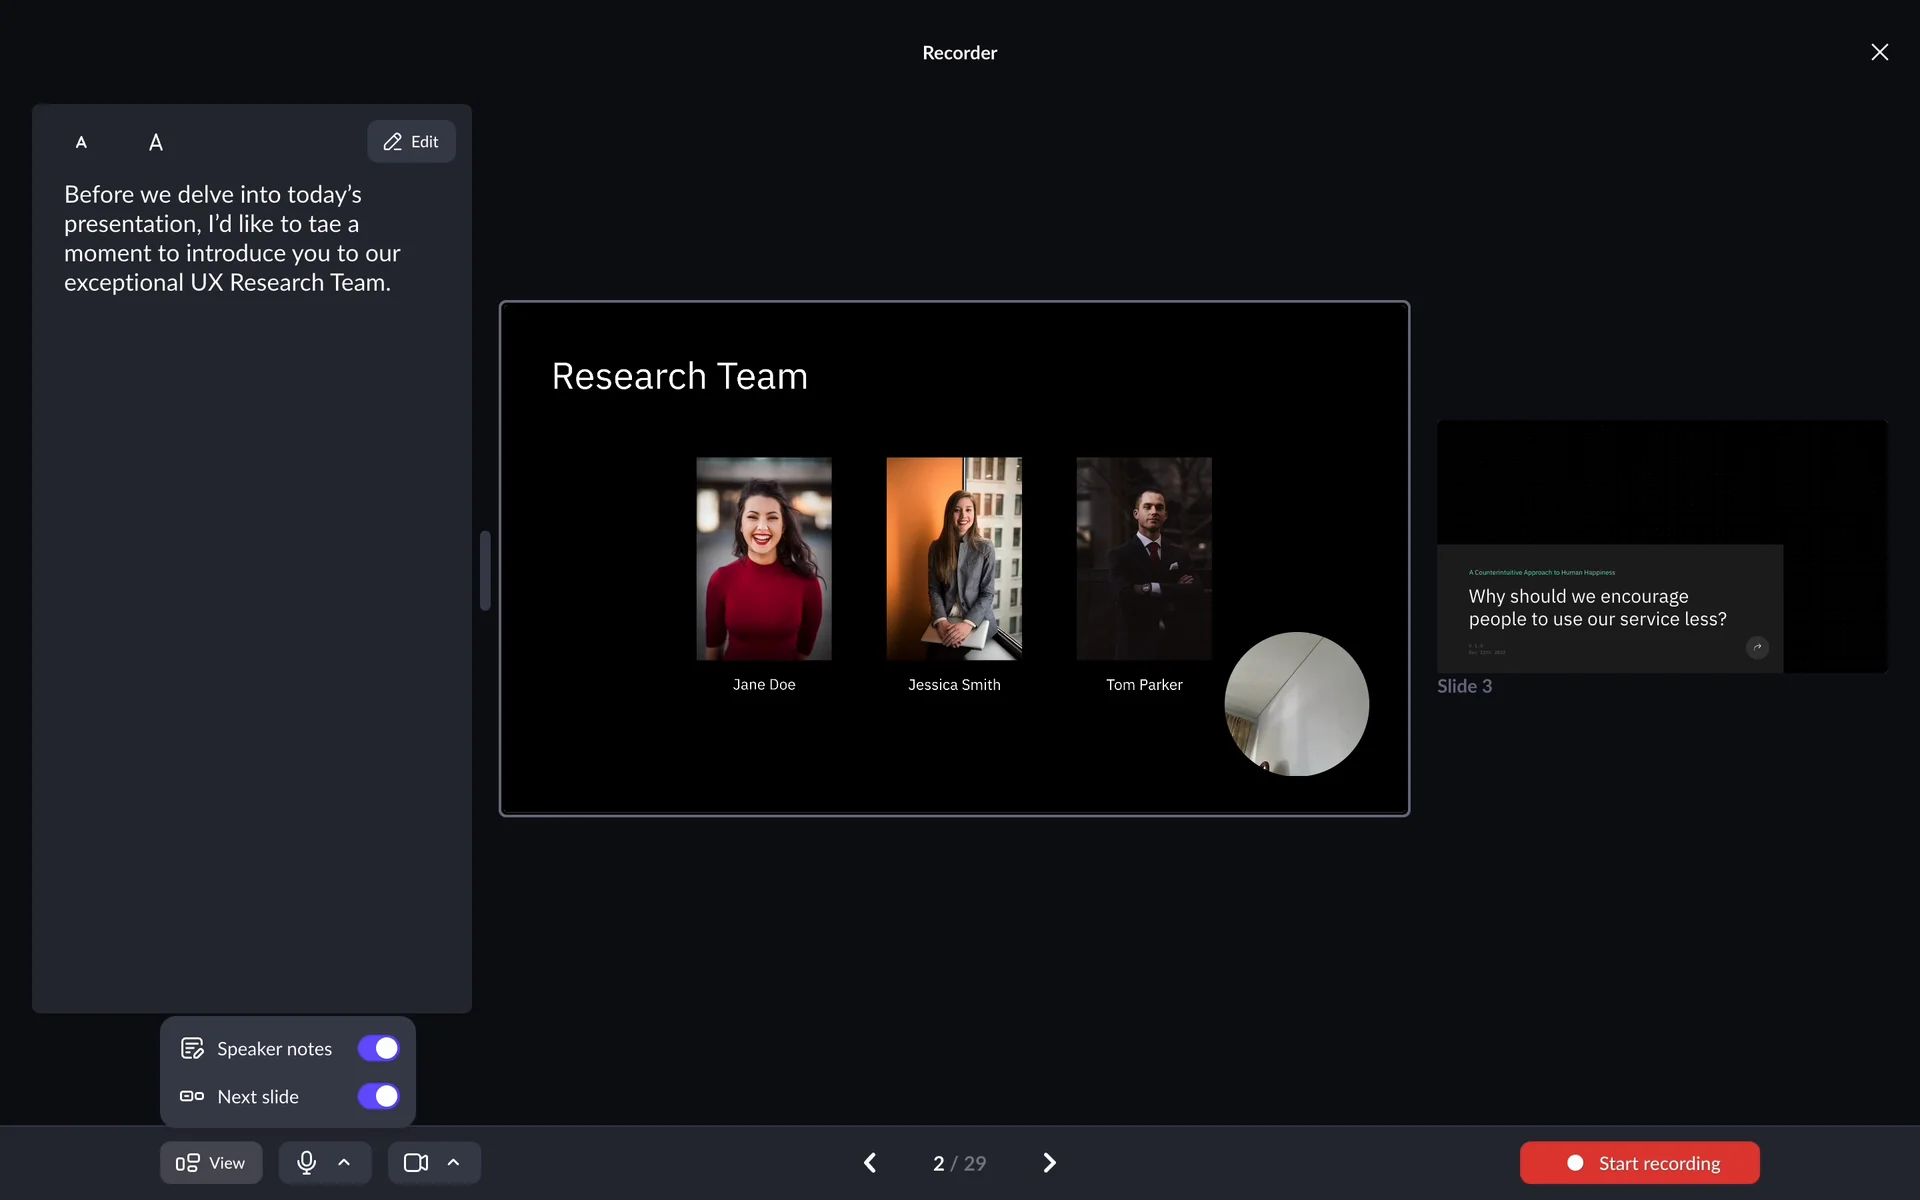Screen dimensions: 1920x1200
Task: Go to the previous slide arrow
Action: pyautogui.click(x=870, y=1163)
